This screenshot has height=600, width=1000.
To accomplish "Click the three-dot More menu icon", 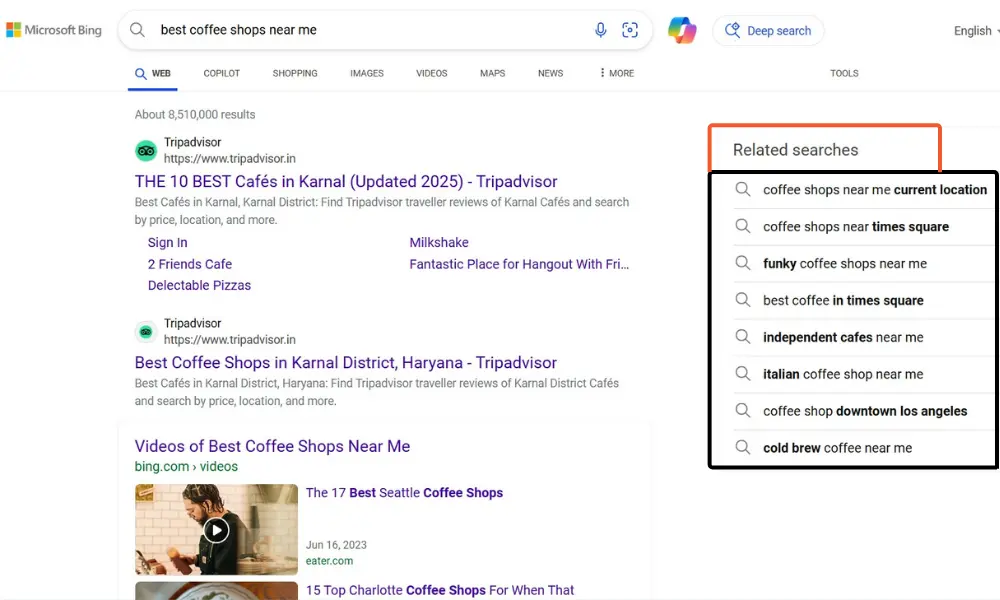I will [602, 73].
